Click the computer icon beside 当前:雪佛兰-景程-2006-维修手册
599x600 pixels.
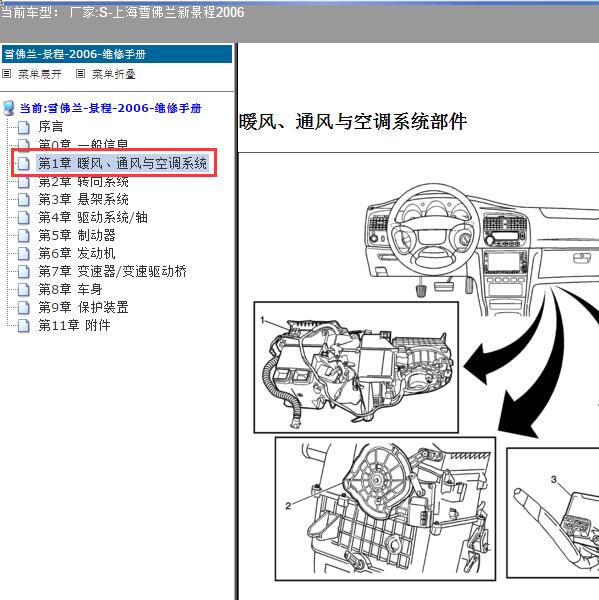tap(8, 108)
